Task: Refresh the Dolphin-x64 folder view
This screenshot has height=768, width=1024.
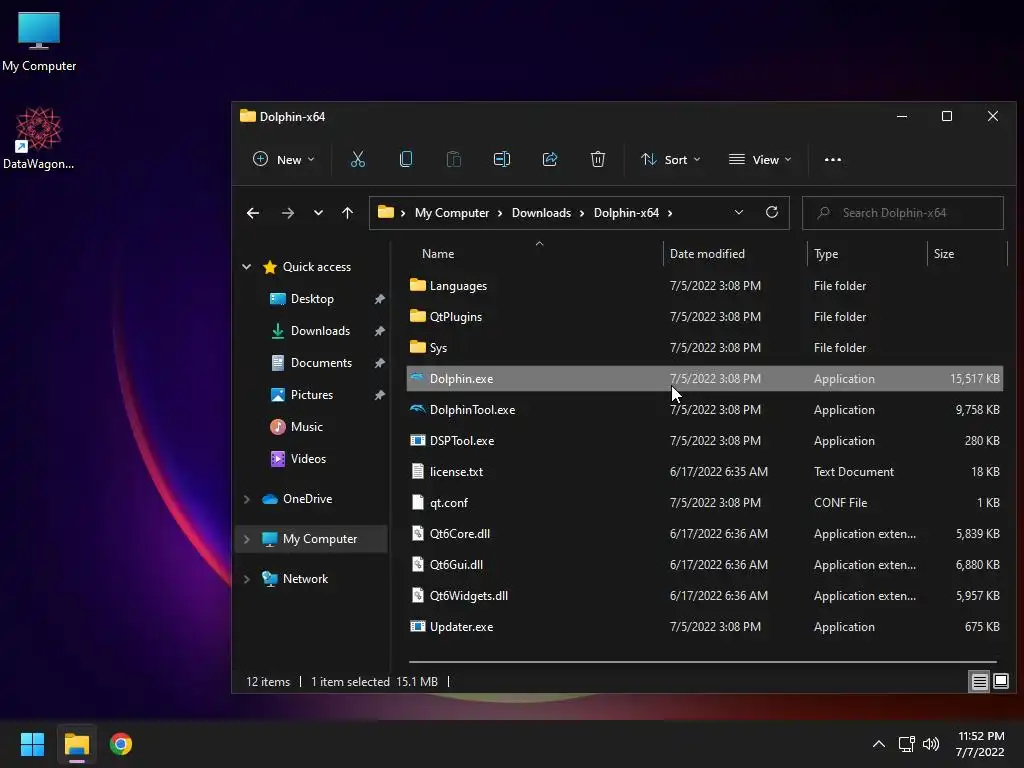Action: tap(771, 212)
